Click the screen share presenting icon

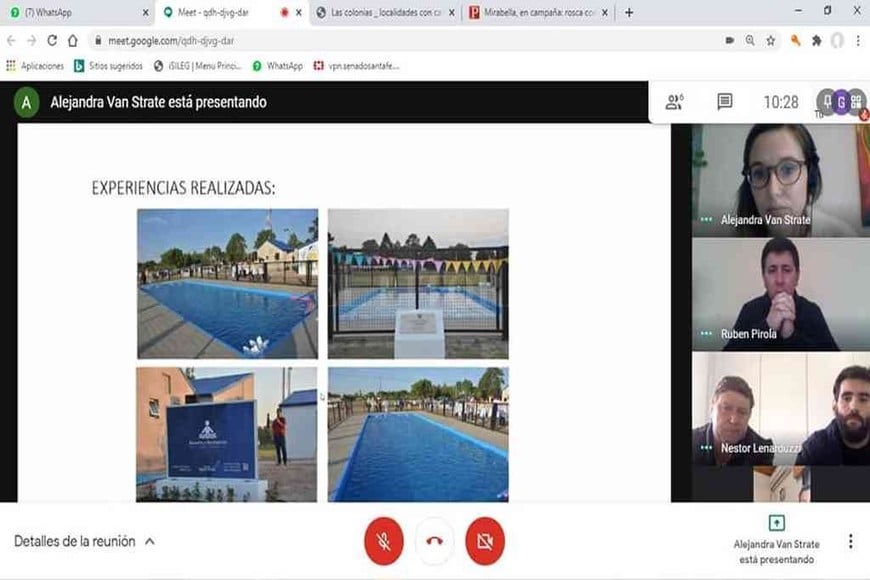click(776, 523)
